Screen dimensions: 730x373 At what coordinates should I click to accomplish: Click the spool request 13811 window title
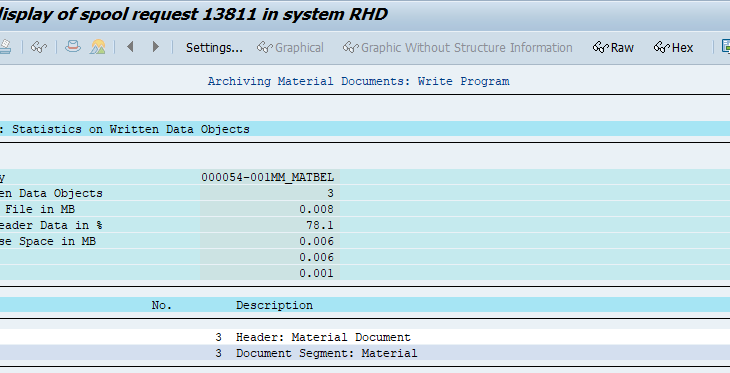194,14
